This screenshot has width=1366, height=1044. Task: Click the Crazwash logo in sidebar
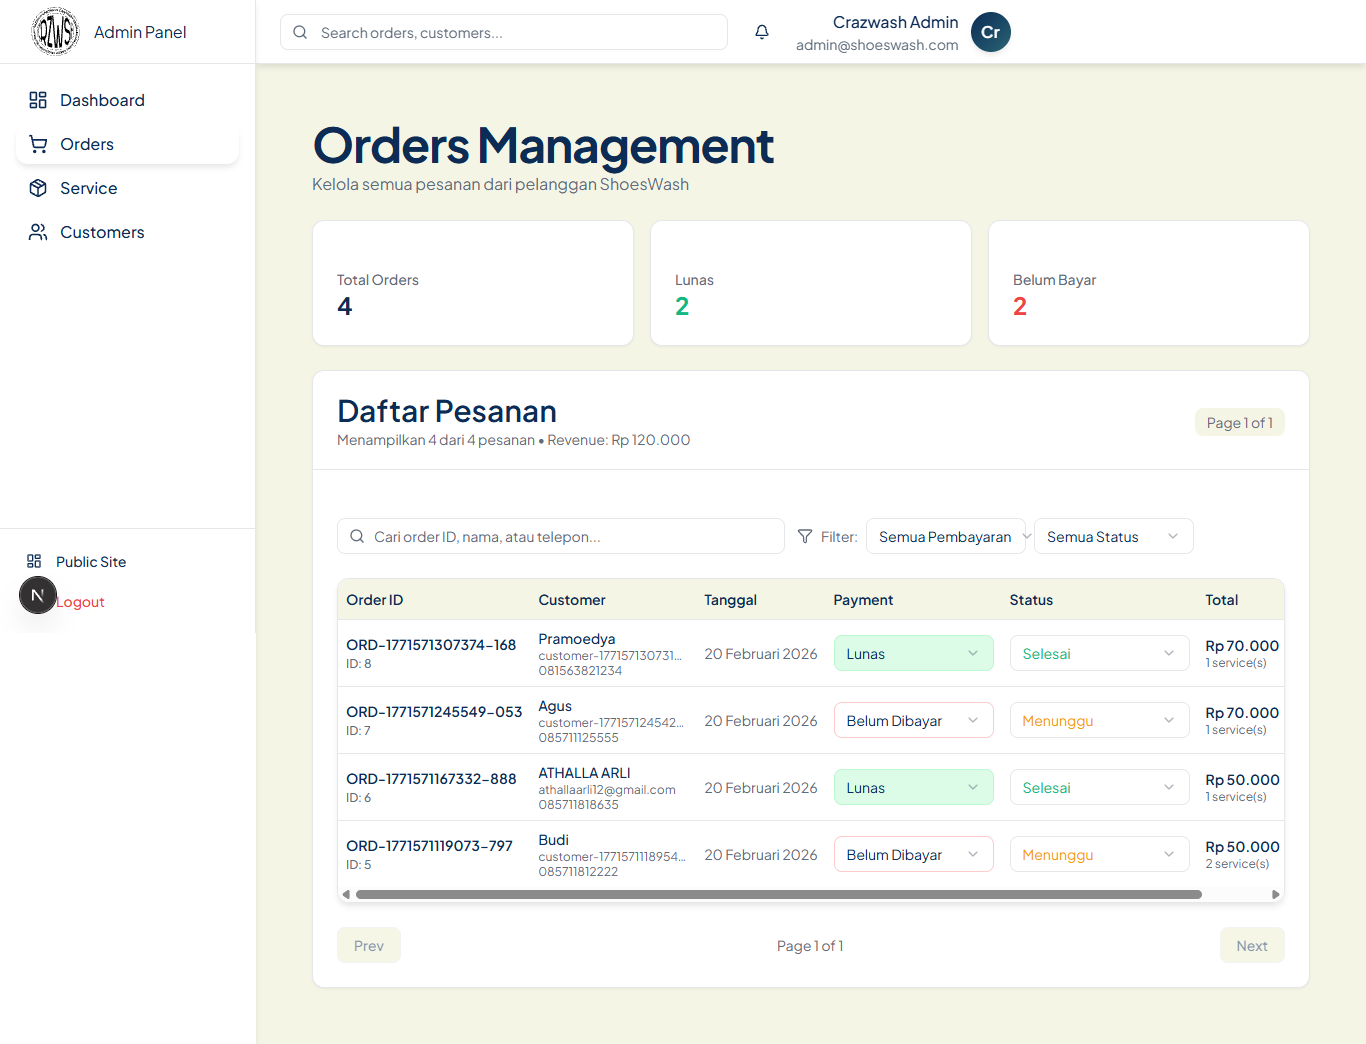coord(55,32)
